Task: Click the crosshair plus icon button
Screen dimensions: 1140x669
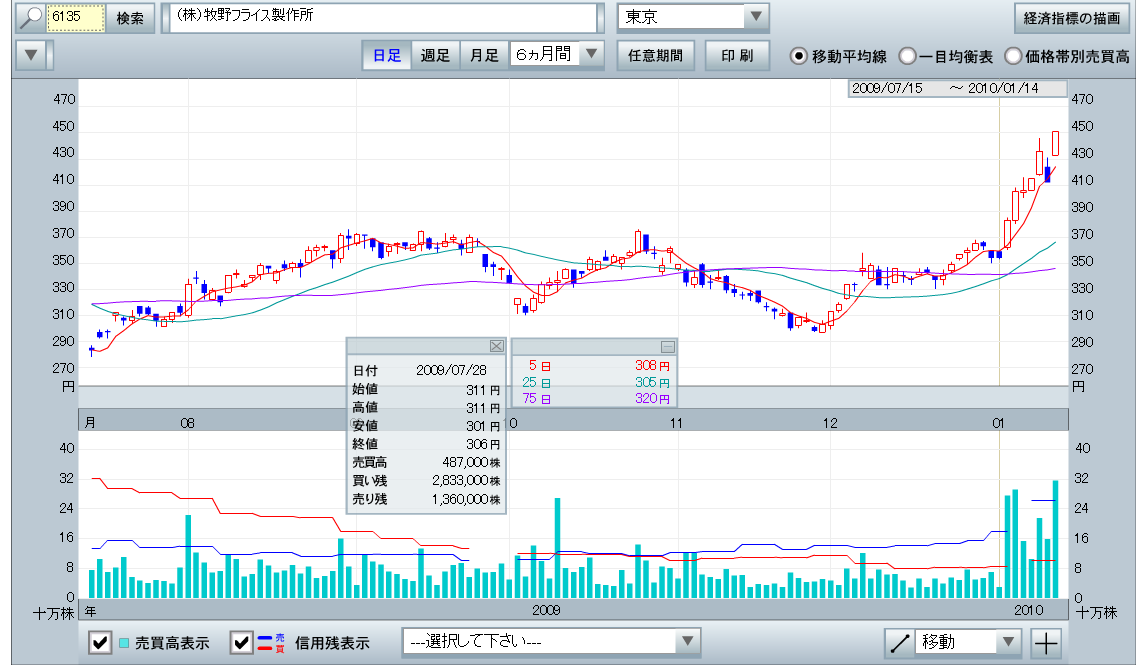Action: point(1046,642)
